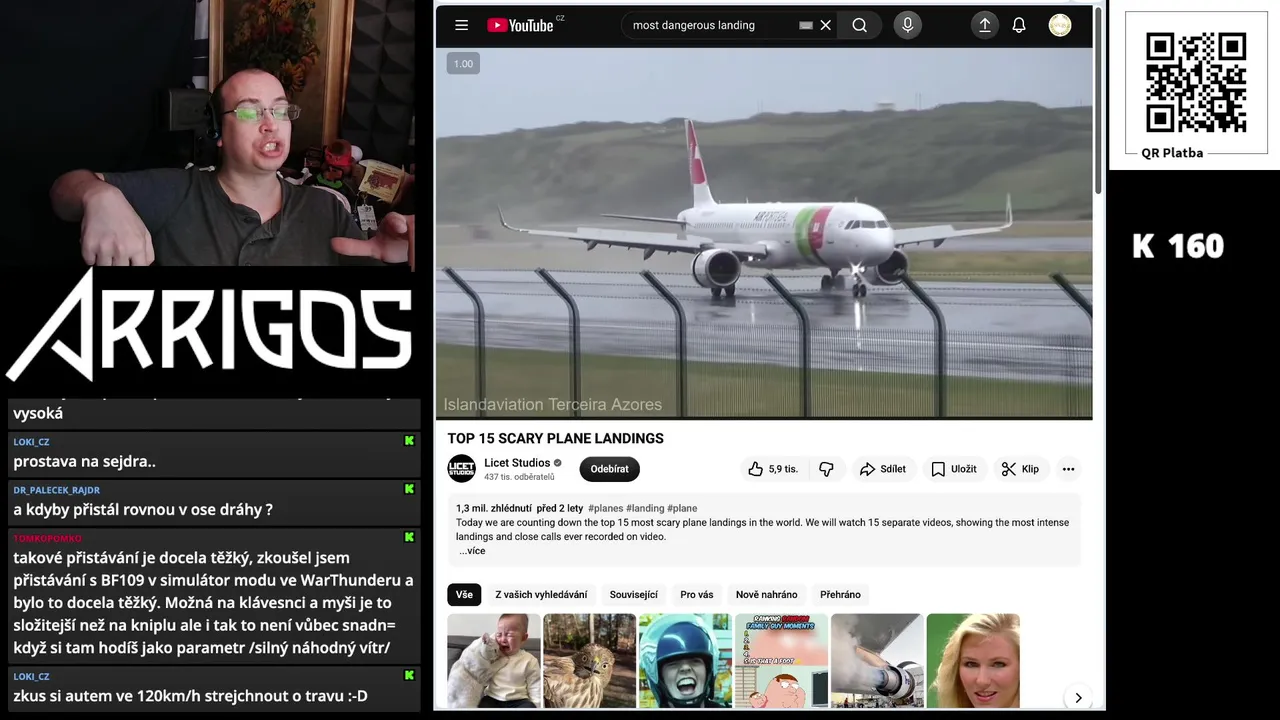Open the upload/create video button
Screen dimensions: 1280x720
984,25
